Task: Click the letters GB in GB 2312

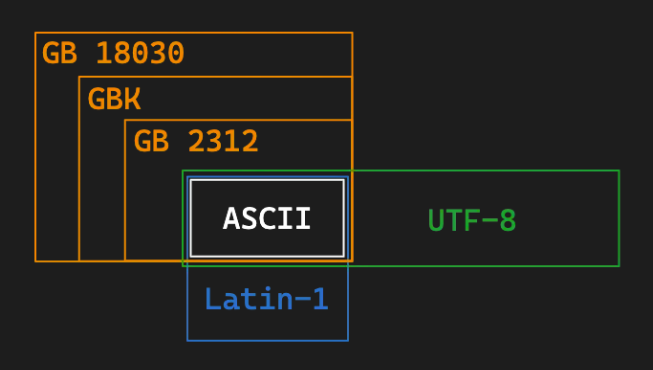Action: (152, 141)
